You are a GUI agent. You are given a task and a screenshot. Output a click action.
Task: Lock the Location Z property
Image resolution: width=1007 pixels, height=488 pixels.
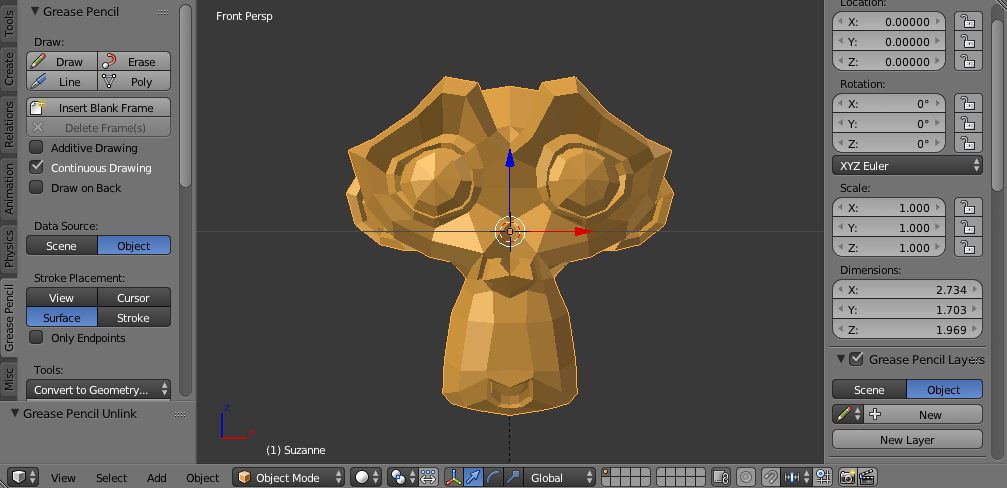coord(967,62)
